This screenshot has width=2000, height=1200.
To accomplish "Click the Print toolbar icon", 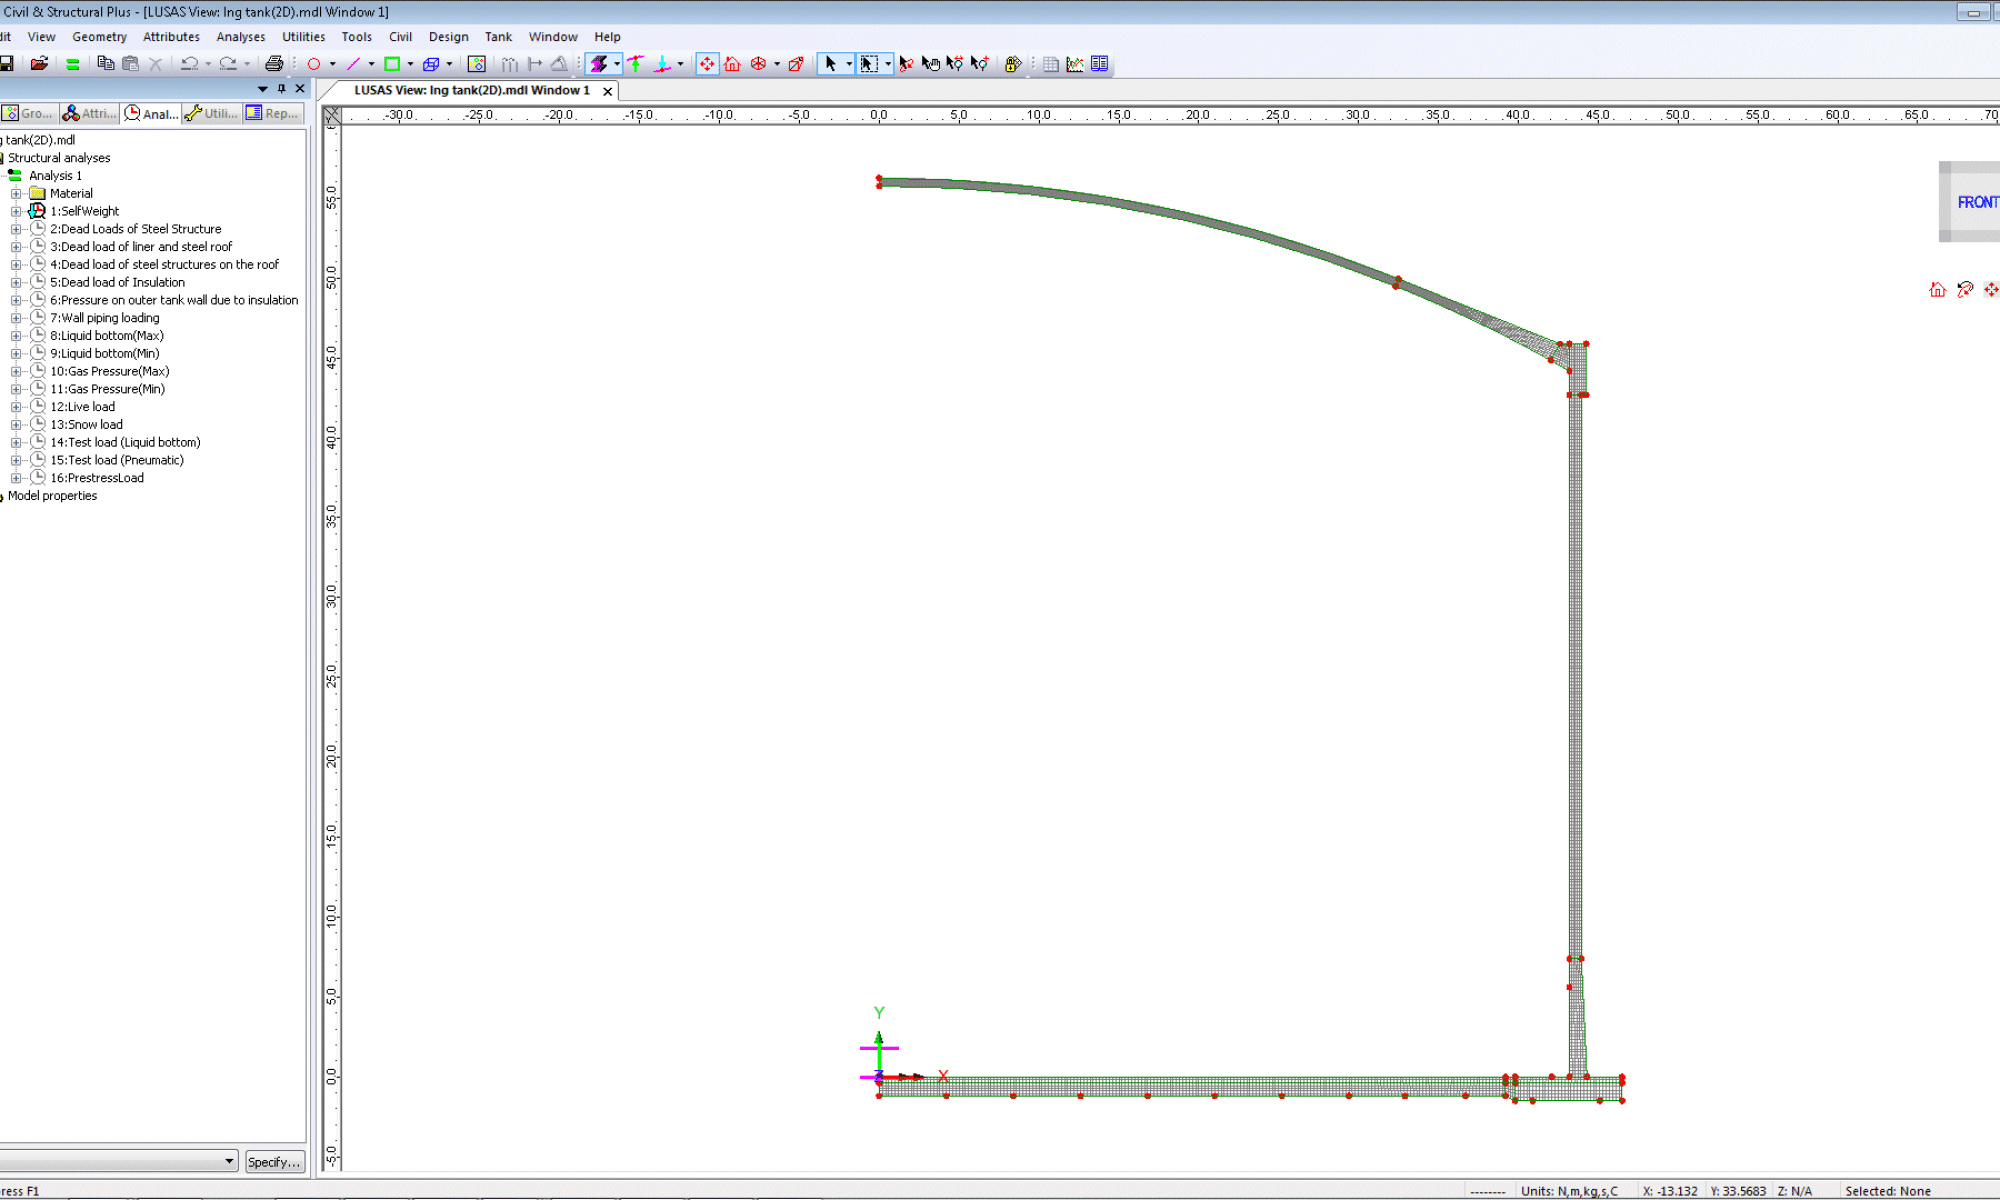I will [276, 63].
